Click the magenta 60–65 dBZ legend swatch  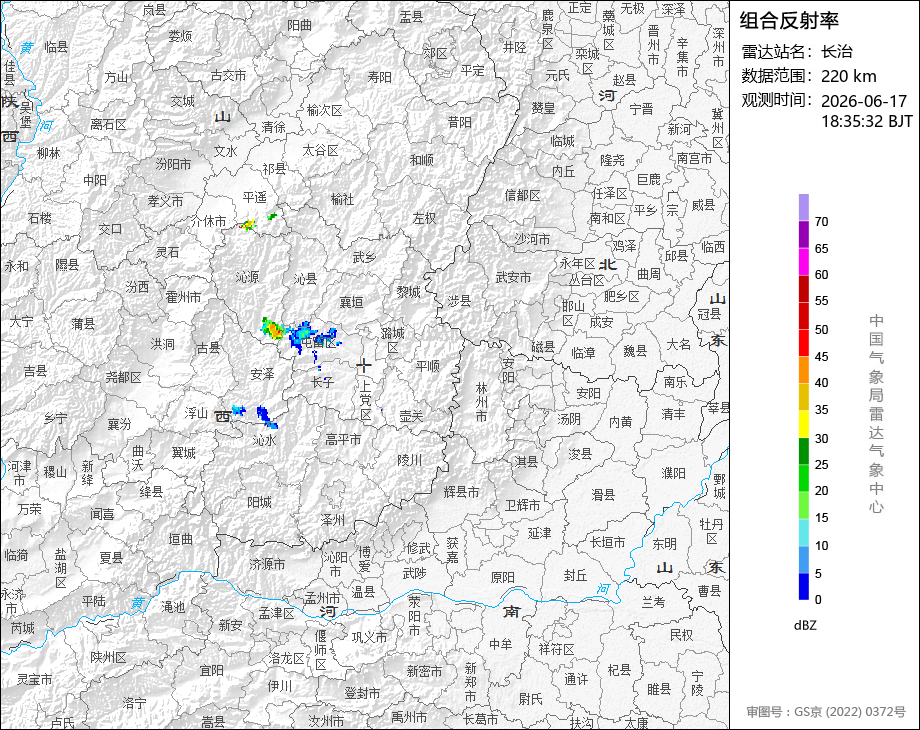coord(803,262)
